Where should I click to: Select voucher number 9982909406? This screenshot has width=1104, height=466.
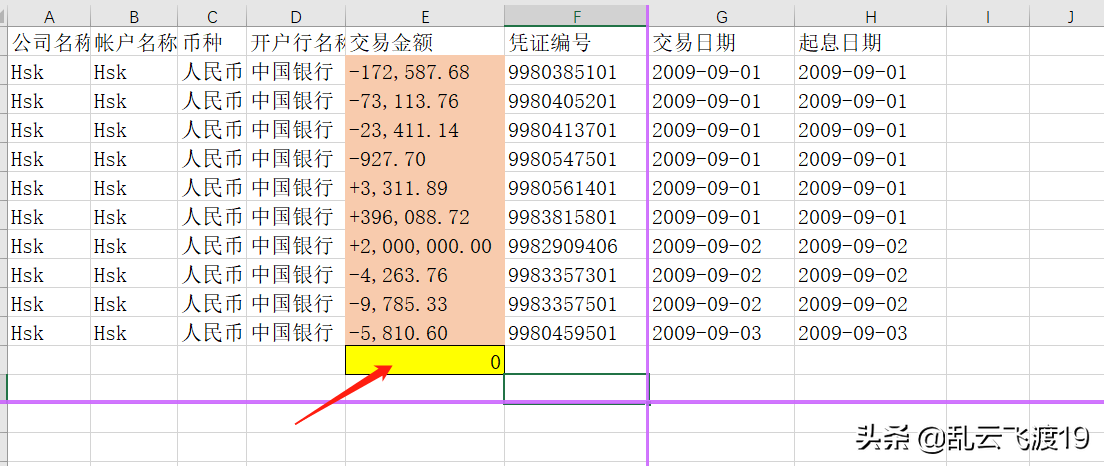[577, 246]
